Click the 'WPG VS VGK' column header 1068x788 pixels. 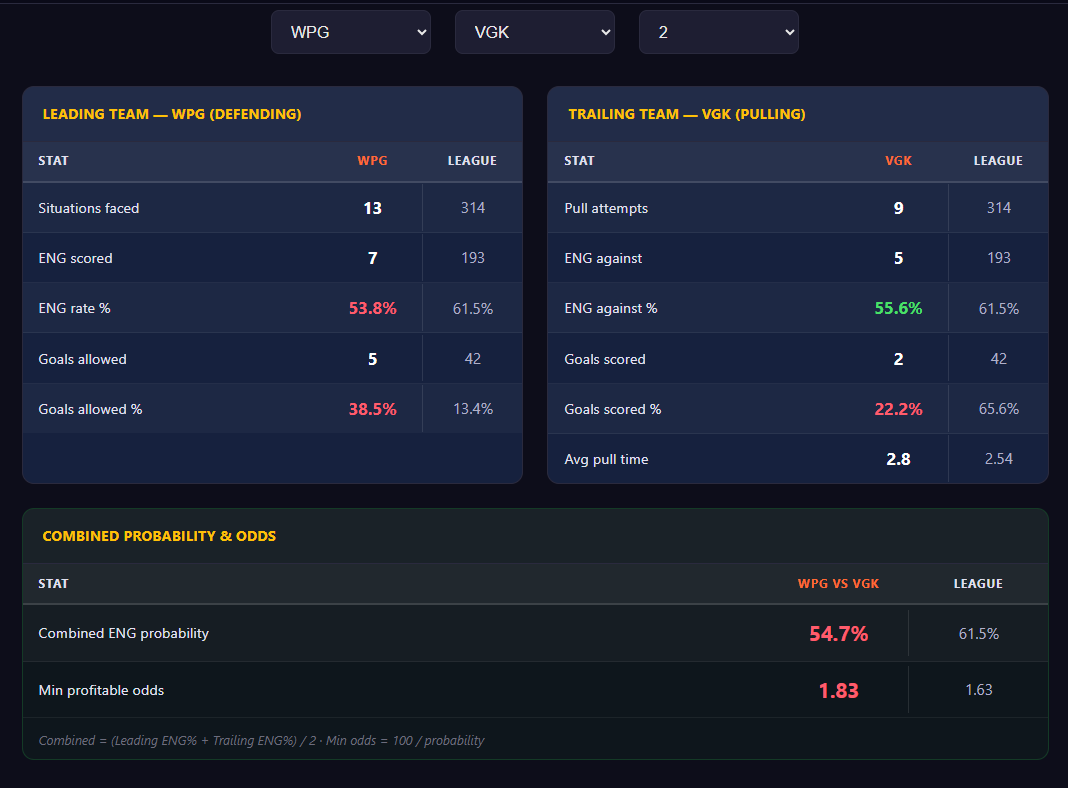coord(838,584)
